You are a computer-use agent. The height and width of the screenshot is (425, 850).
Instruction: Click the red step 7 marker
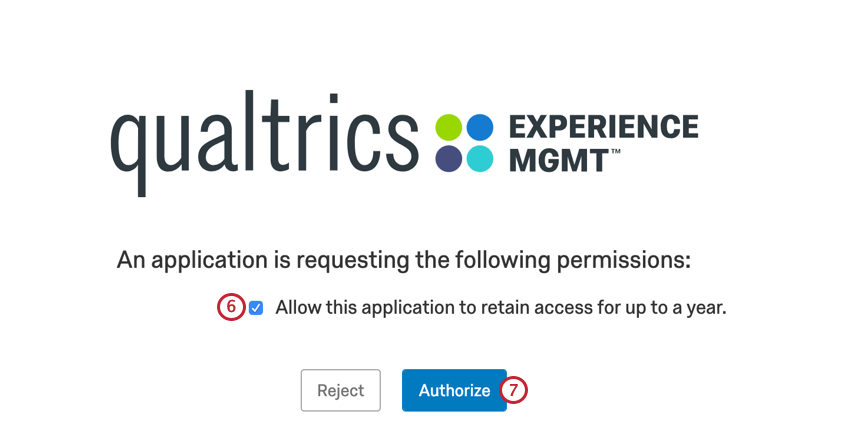click(513, 390)
